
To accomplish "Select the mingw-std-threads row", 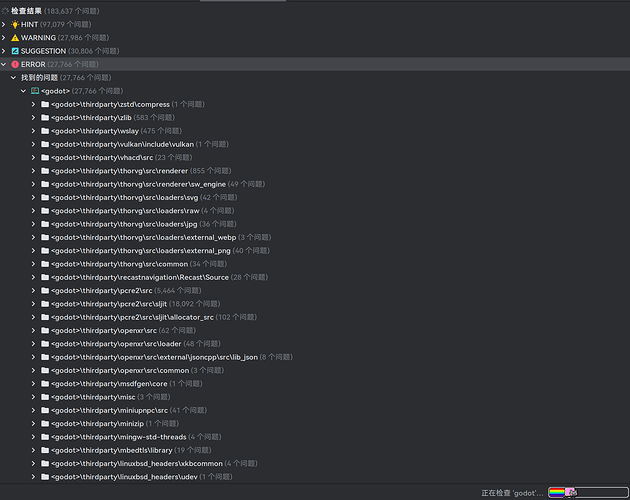I will (315, 437).
